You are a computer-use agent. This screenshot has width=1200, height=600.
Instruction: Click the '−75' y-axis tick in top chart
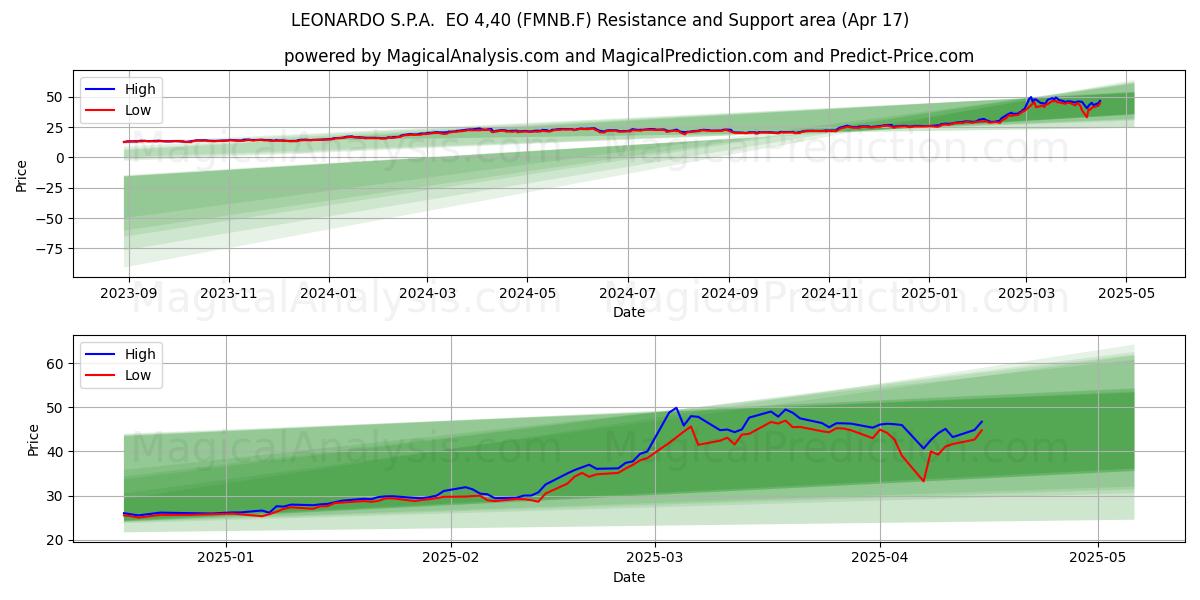coord(50,249)
